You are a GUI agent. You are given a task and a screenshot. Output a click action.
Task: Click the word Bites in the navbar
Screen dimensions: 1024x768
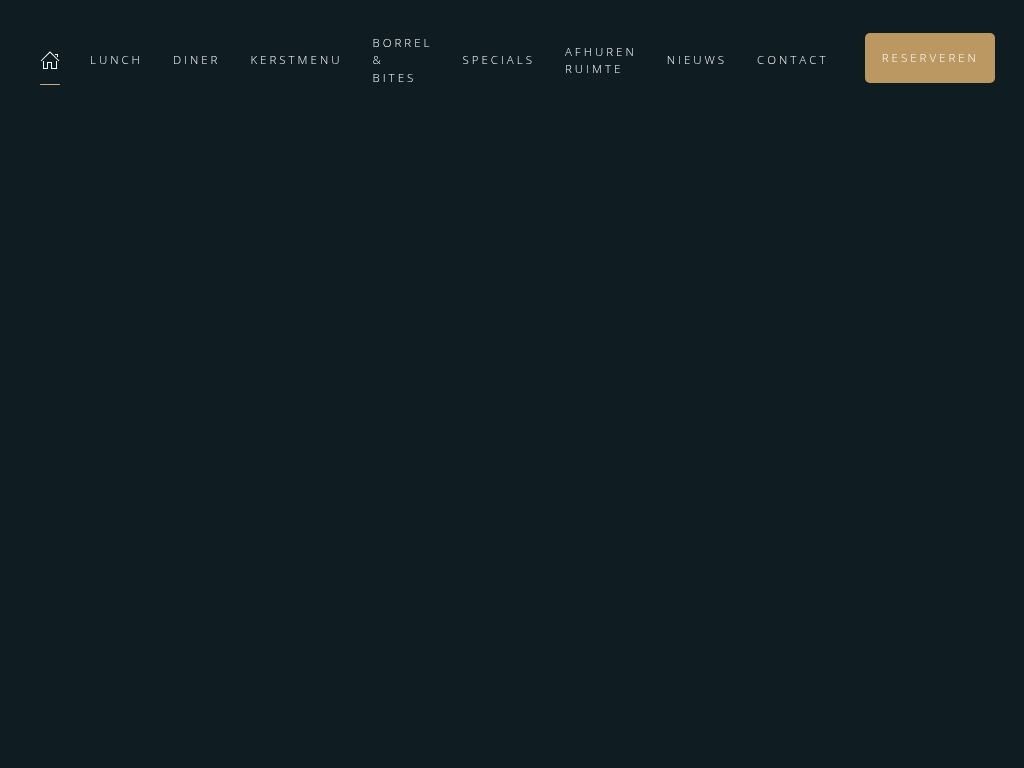coord(394,78)
